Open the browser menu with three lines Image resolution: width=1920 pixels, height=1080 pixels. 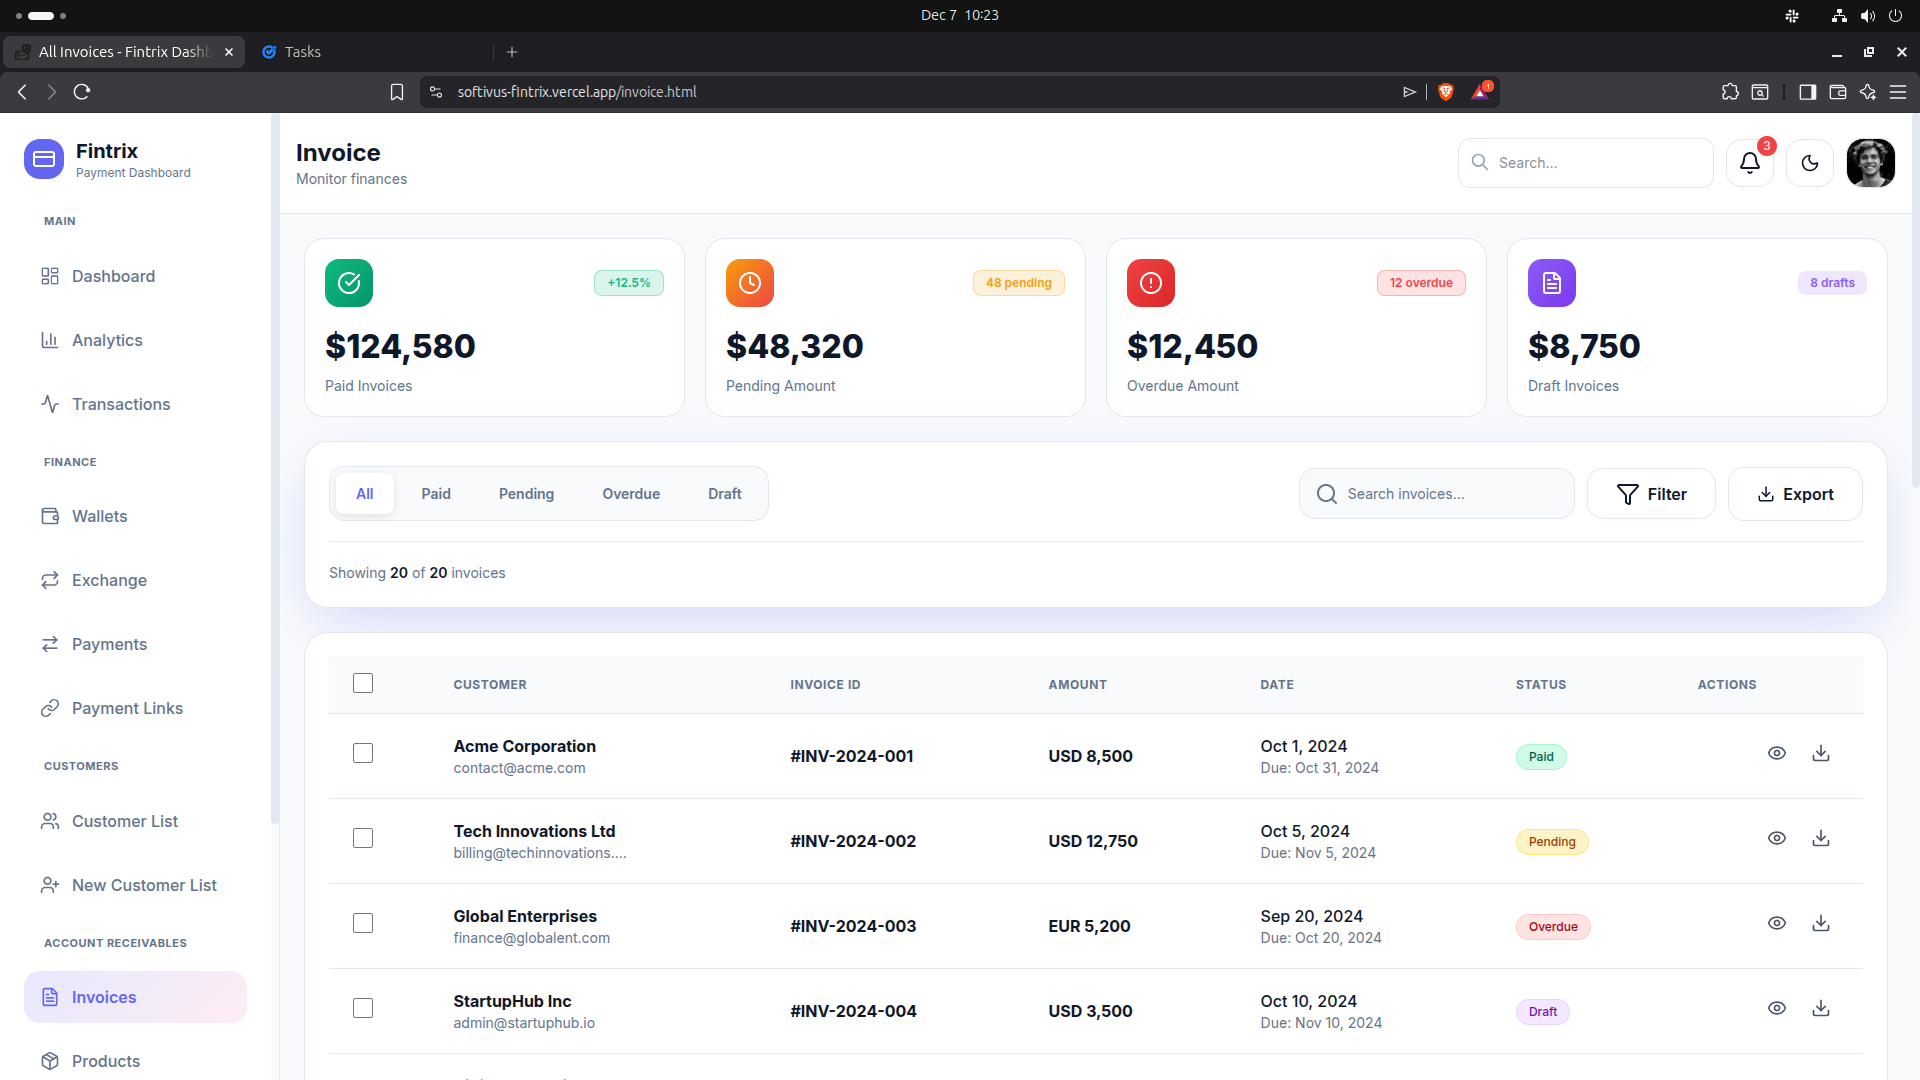pos(1899,91)
